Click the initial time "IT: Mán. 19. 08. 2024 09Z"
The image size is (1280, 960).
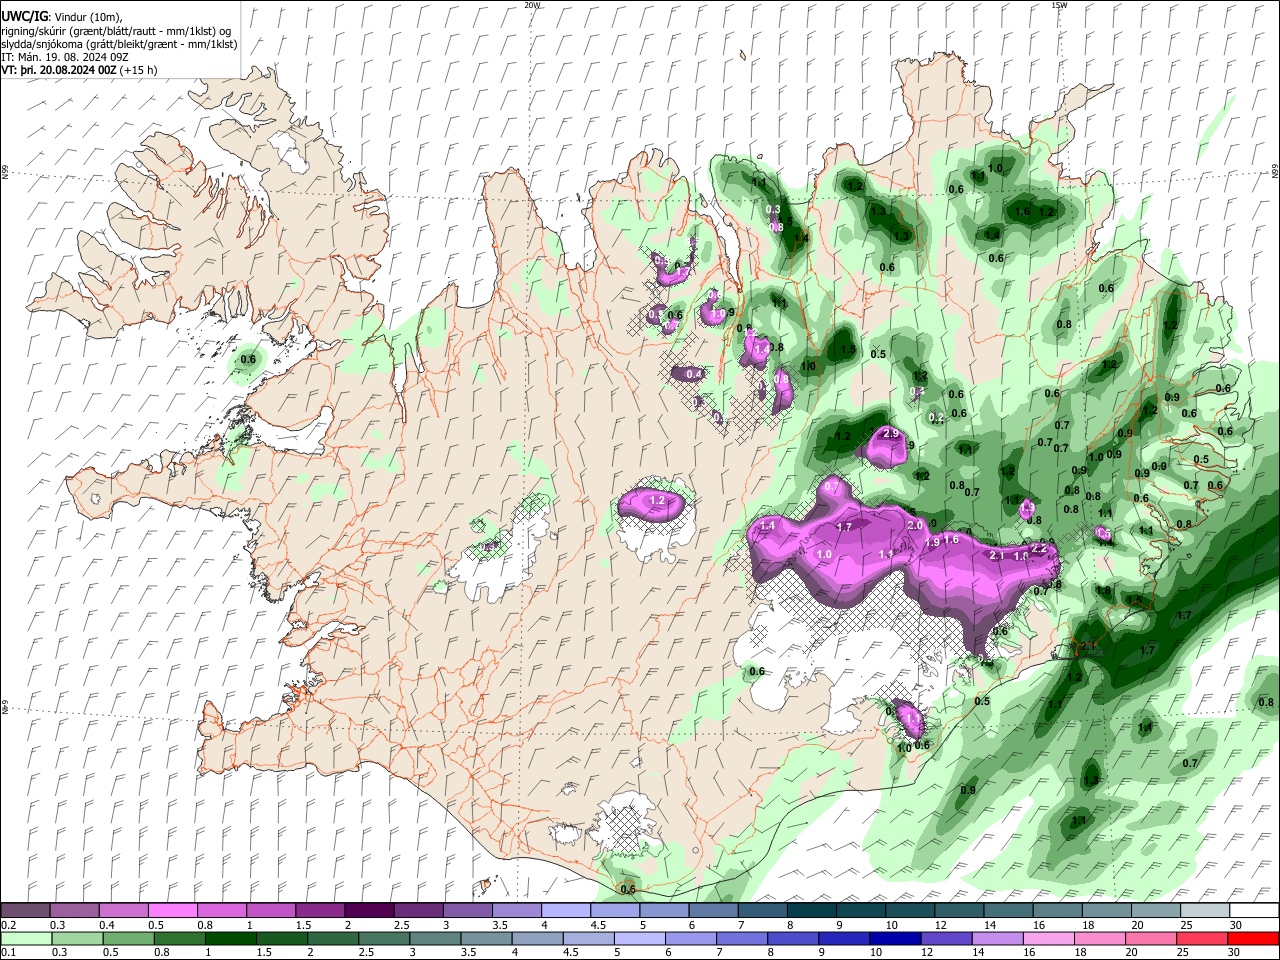coord(64,57)
